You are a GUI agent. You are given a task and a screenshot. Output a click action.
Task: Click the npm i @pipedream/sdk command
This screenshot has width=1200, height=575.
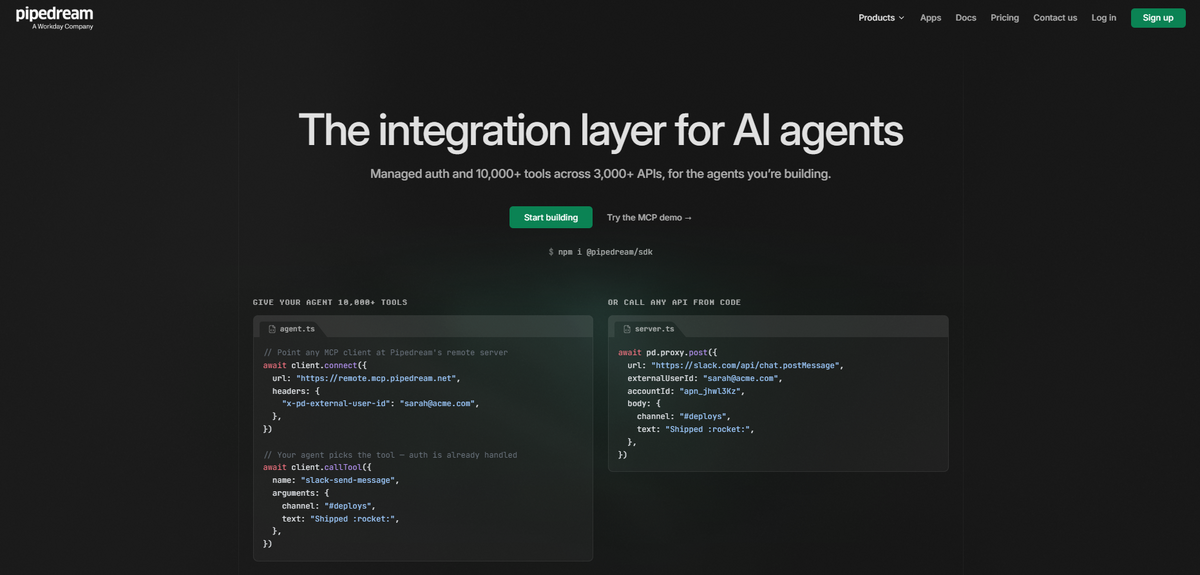point(600,252)
